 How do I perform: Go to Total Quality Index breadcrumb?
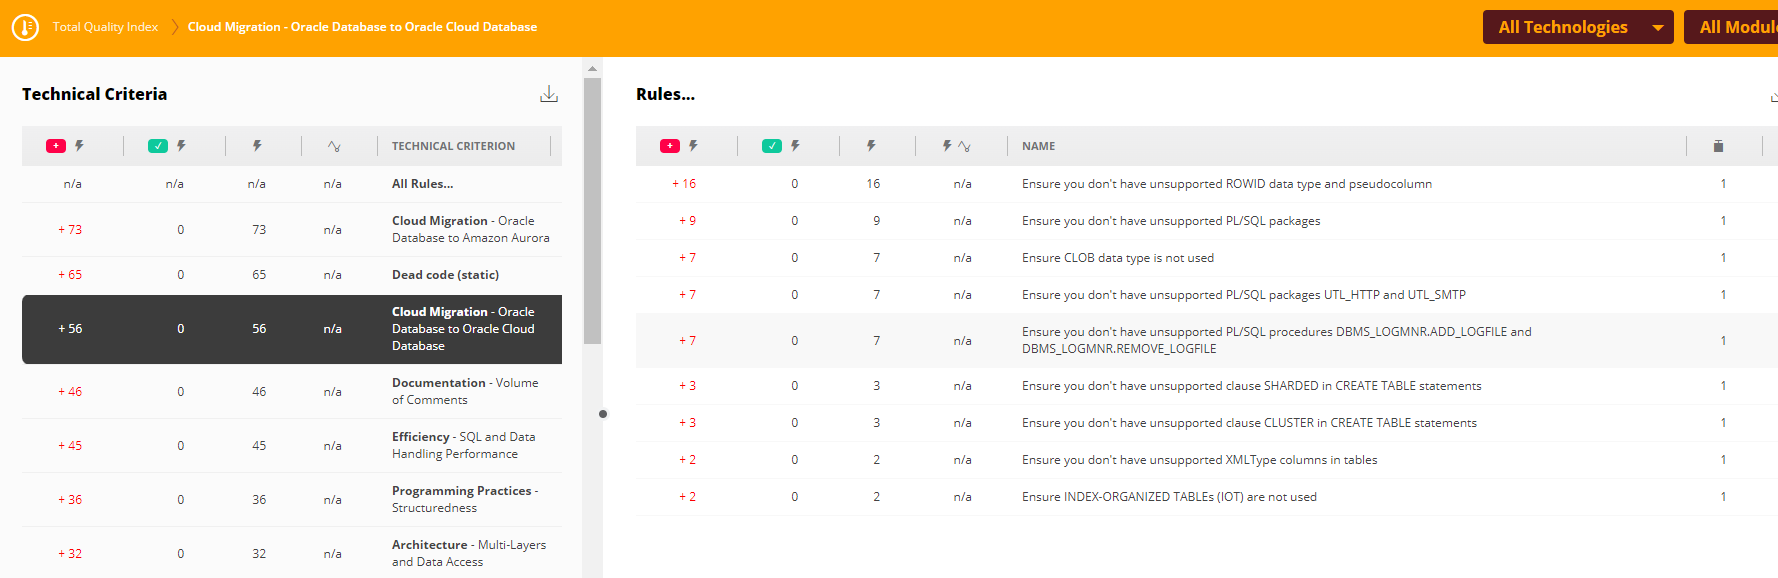[x=105, y=27]
